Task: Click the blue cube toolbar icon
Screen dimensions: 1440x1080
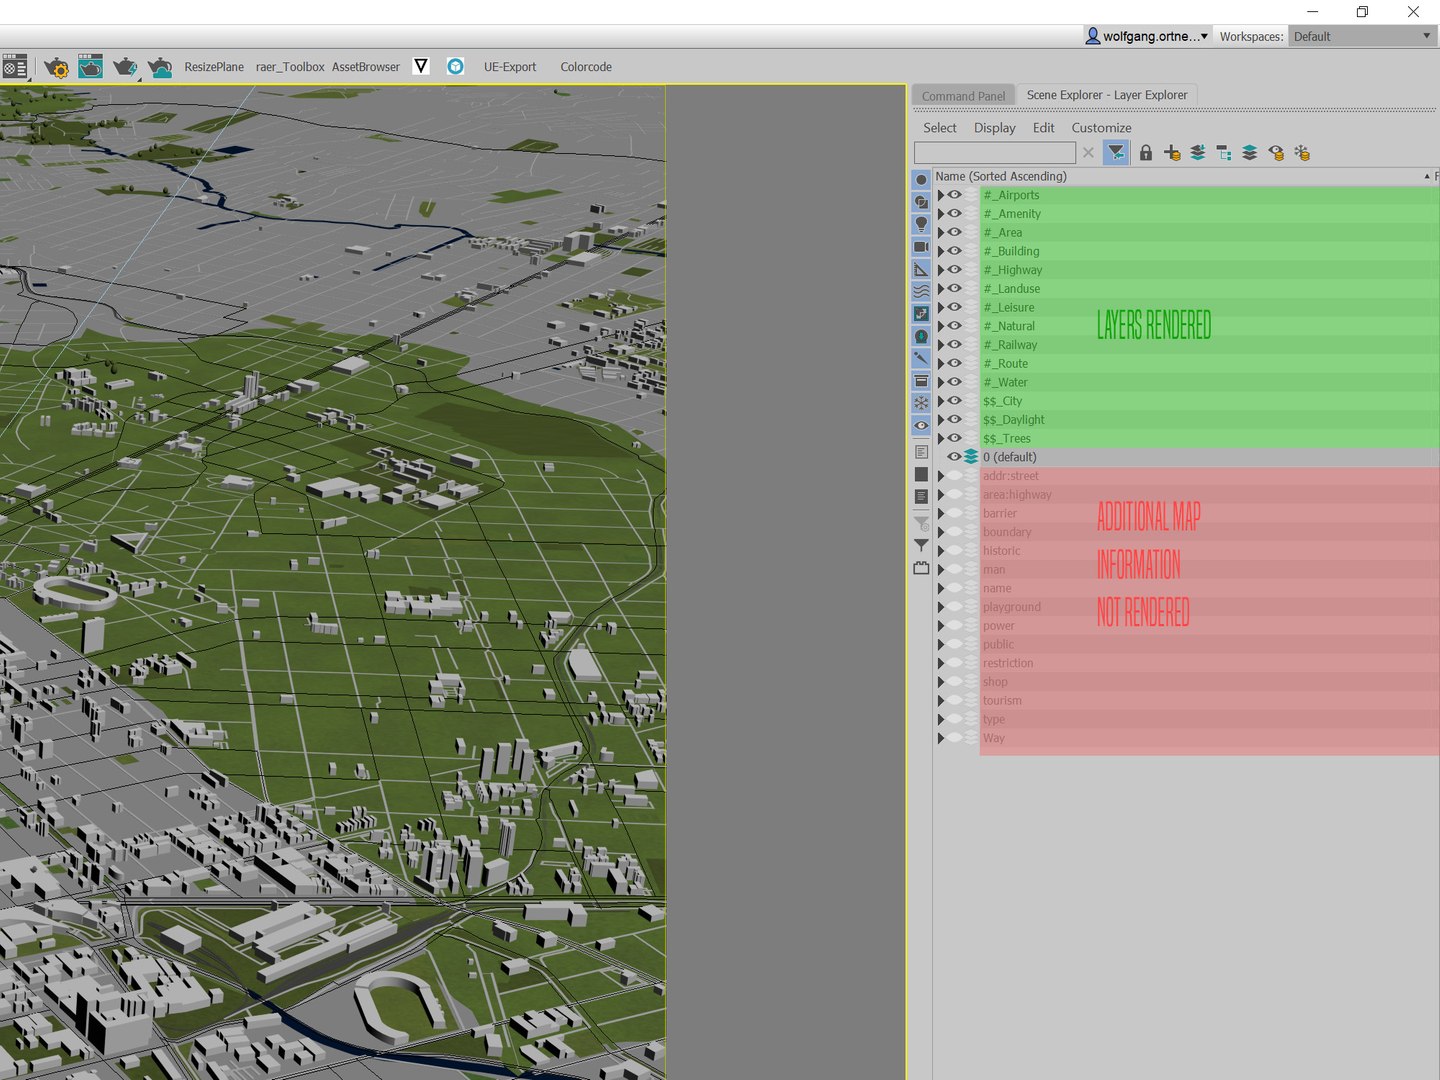Action: click(456, 66)
